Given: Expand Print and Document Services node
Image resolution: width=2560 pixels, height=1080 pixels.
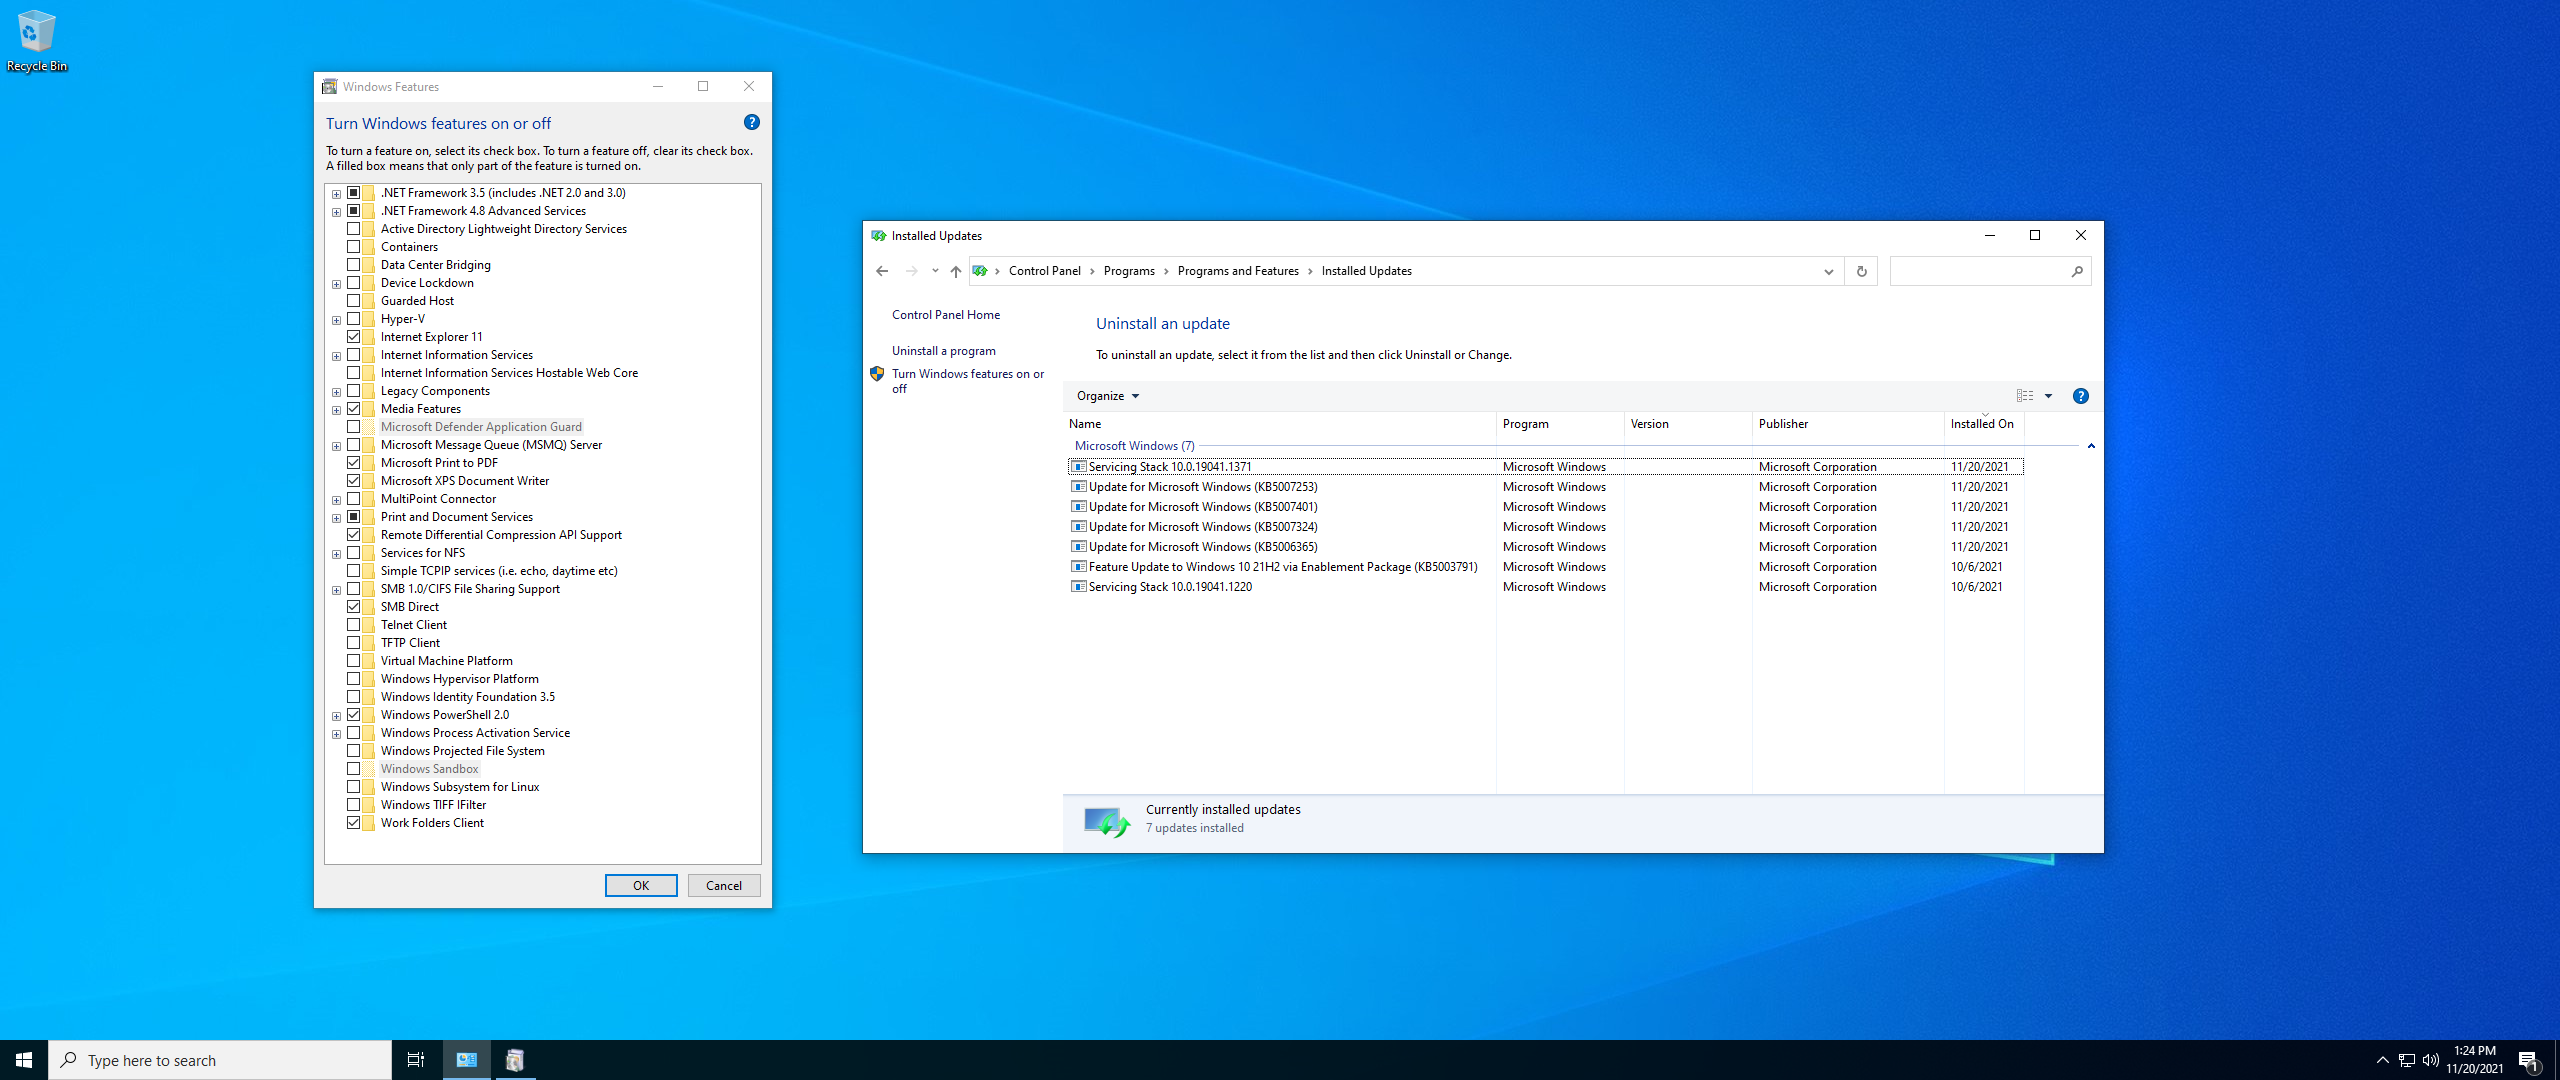Looking at the screenshot, I should (337, 518).
